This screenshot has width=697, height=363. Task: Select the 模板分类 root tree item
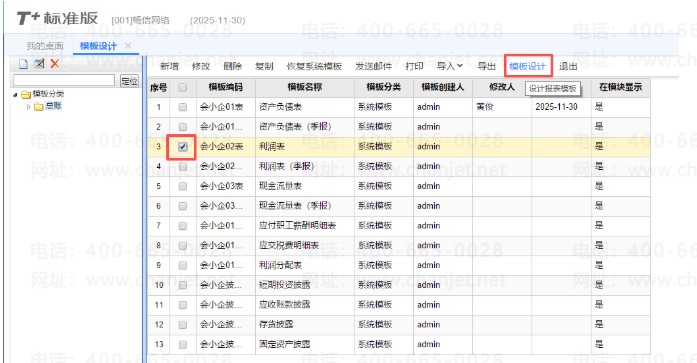coord(48,94)
